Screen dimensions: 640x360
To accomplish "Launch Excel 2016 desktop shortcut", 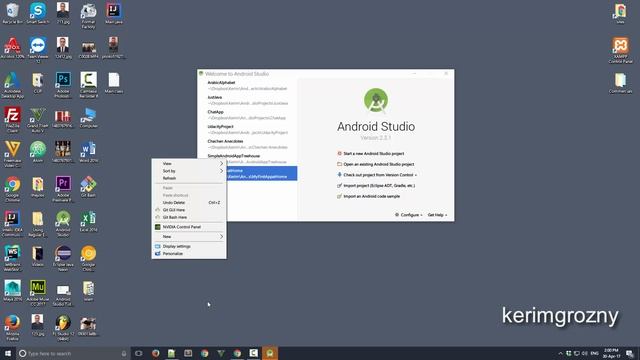I will point(88,221).
